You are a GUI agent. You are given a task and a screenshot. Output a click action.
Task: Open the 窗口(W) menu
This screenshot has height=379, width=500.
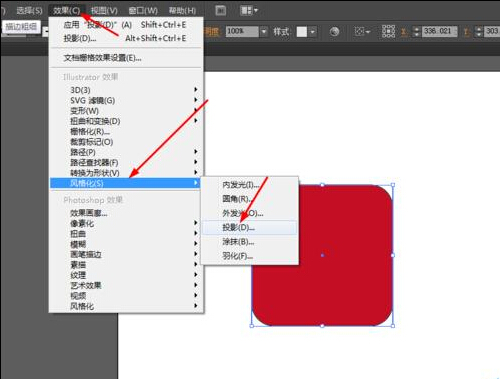[143, 11]
